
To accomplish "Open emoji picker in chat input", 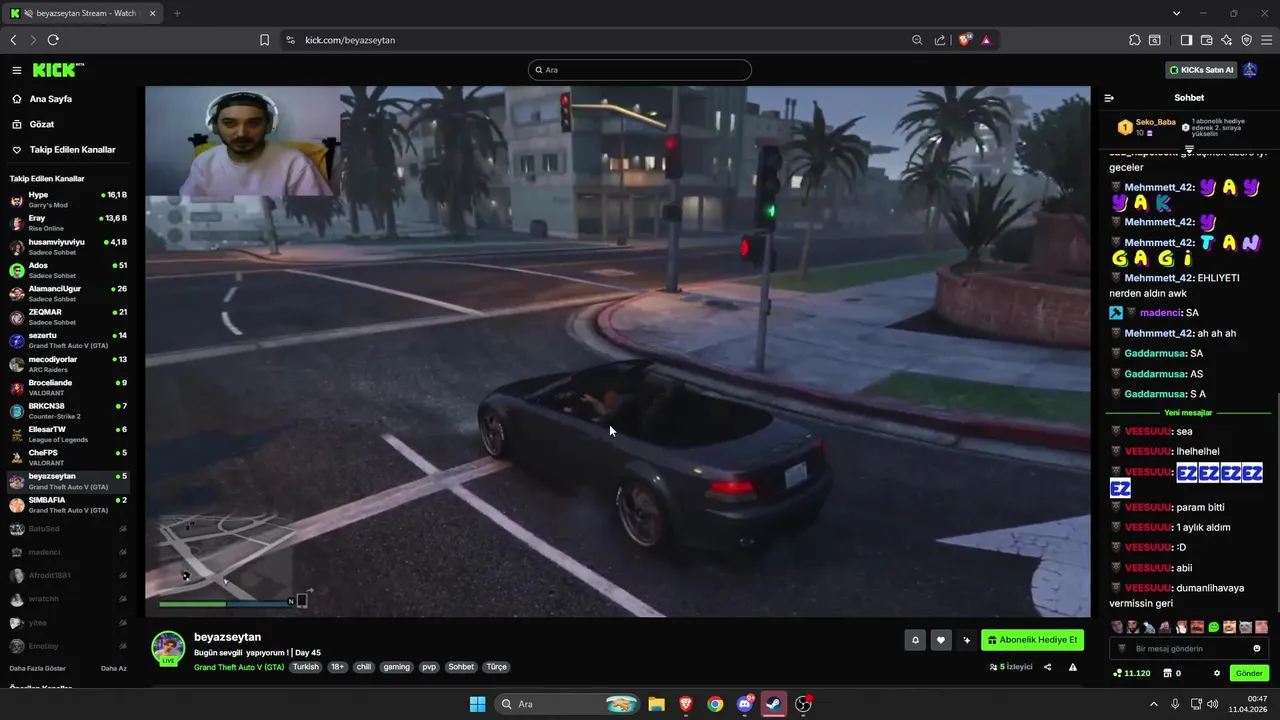I will point(1257,649).
